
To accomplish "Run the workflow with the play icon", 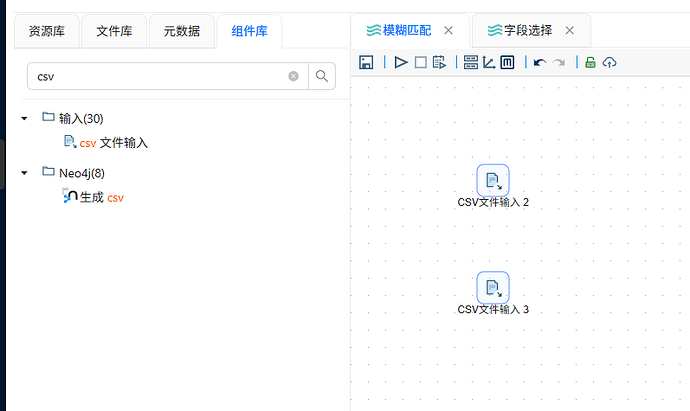I will pos(400,62).
